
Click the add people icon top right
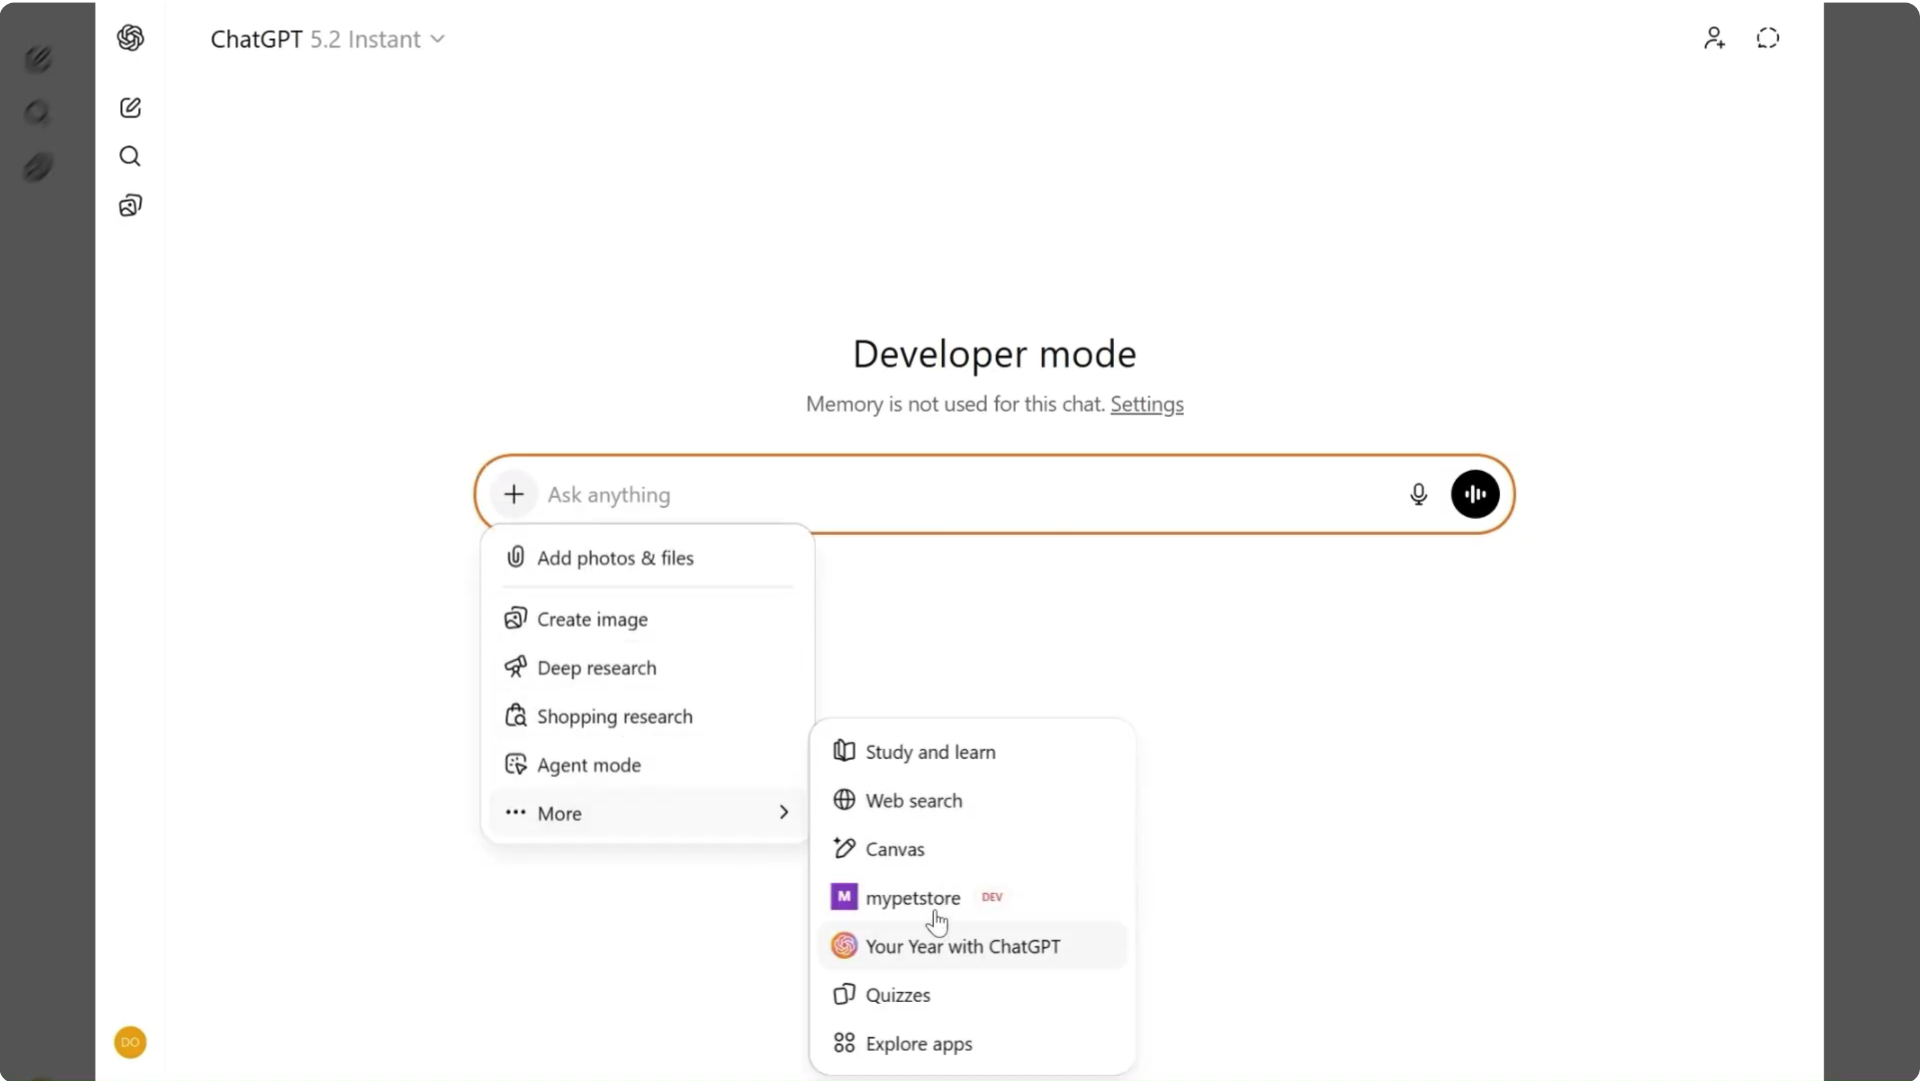click(x=1714, y=38)
